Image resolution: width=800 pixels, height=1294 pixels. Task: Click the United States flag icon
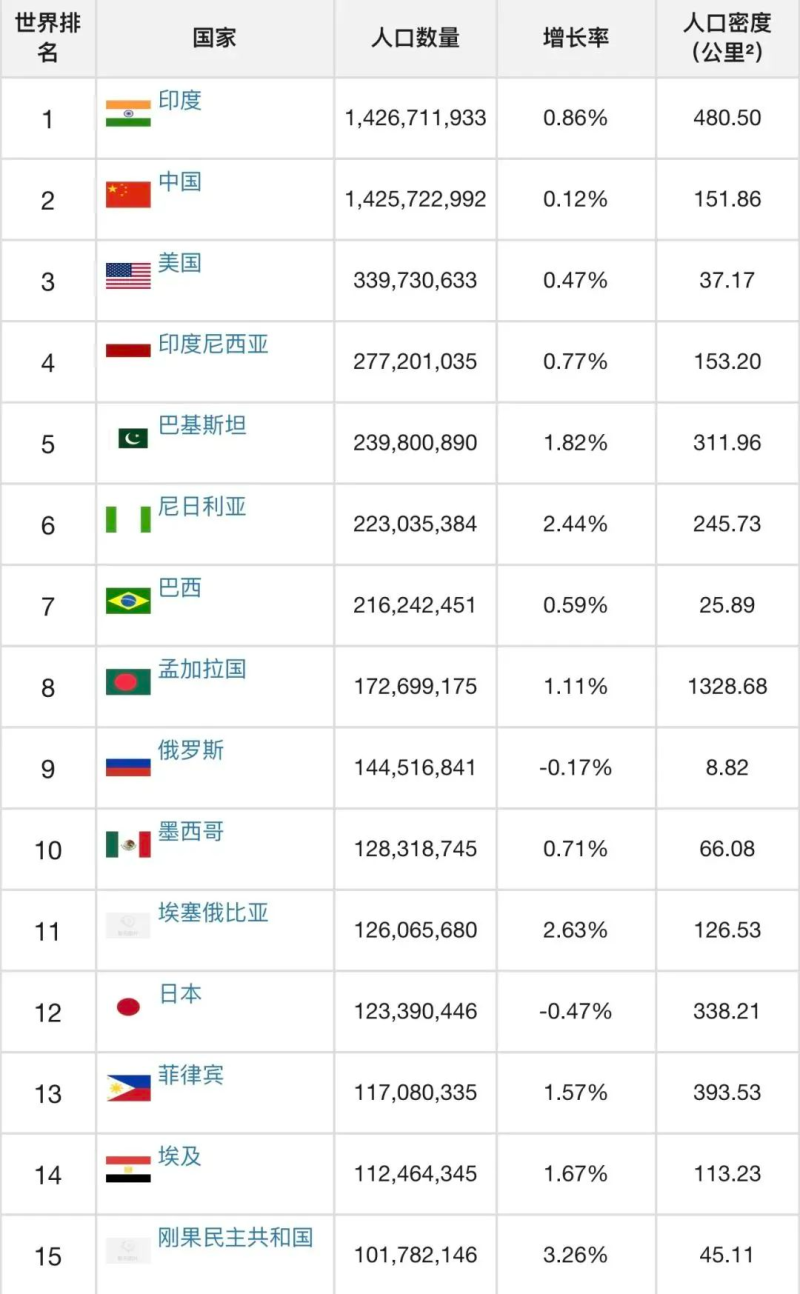(128, 275)
